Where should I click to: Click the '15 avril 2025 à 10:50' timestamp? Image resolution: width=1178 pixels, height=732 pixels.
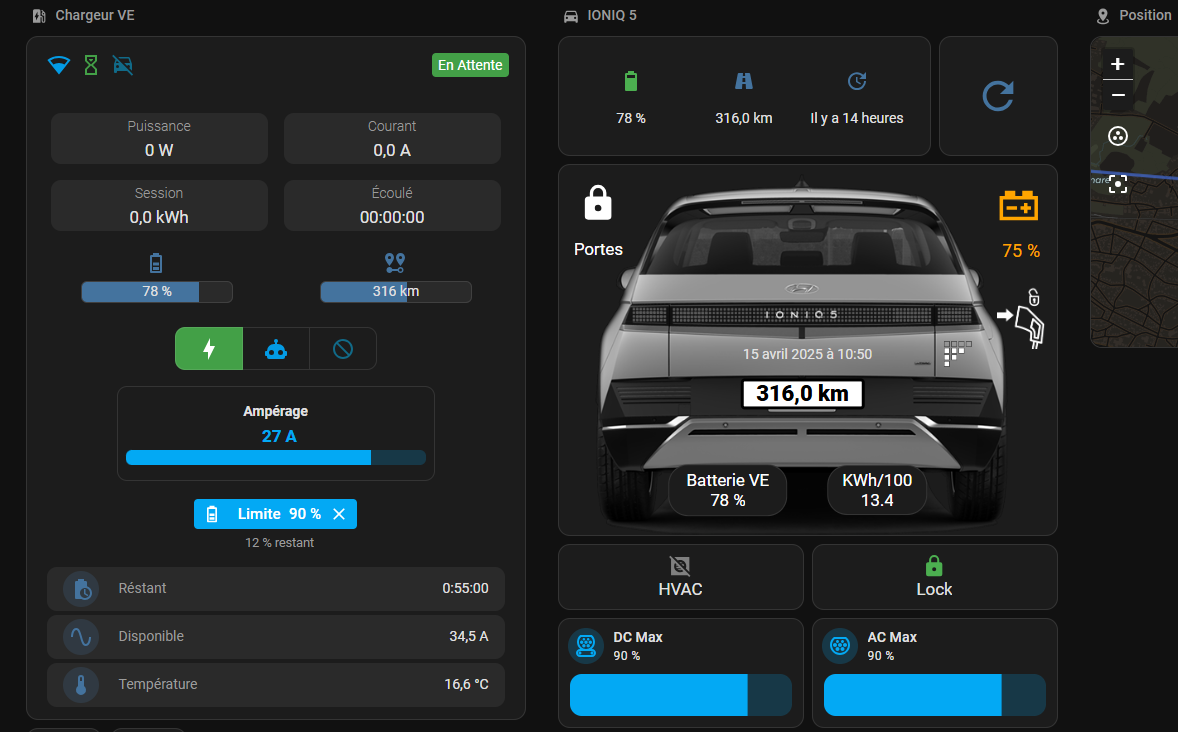(808, 354)
